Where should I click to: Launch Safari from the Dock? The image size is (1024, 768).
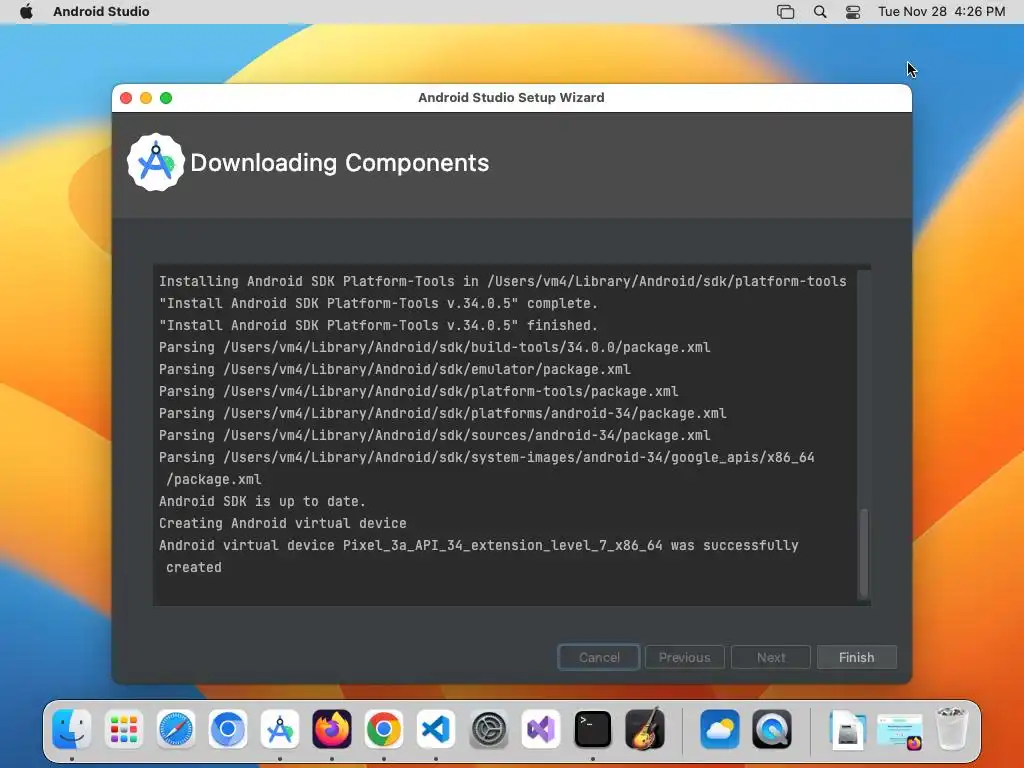pos(176,728)
